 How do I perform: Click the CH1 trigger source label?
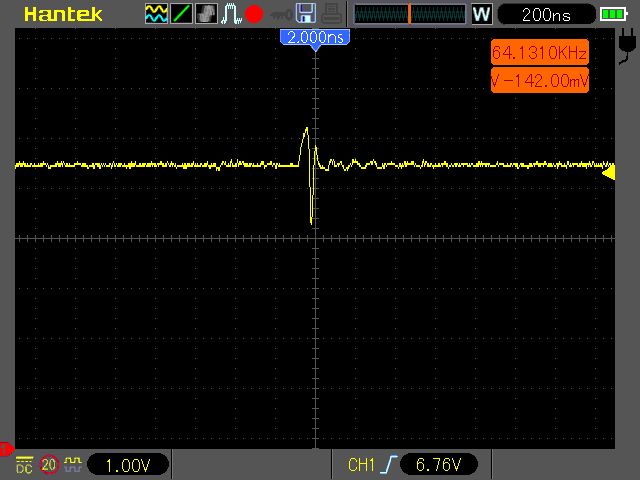(361, 465)
